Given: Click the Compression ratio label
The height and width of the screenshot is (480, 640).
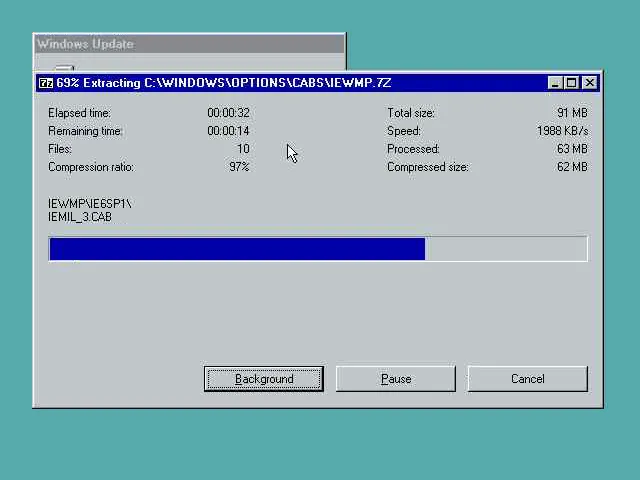Looking at the screenshot, I should pyautogui.click(x=91, y=167).
